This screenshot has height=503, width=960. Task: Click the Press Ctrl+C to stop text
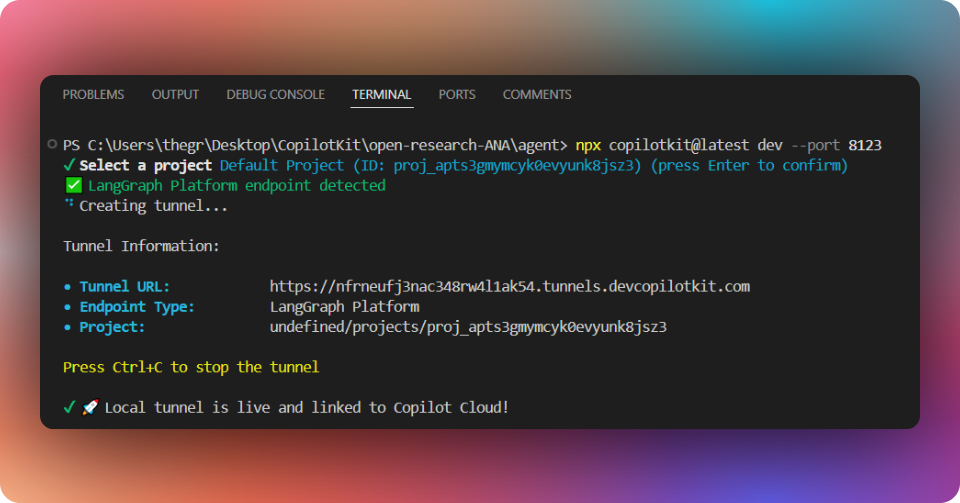coord(191,367)
